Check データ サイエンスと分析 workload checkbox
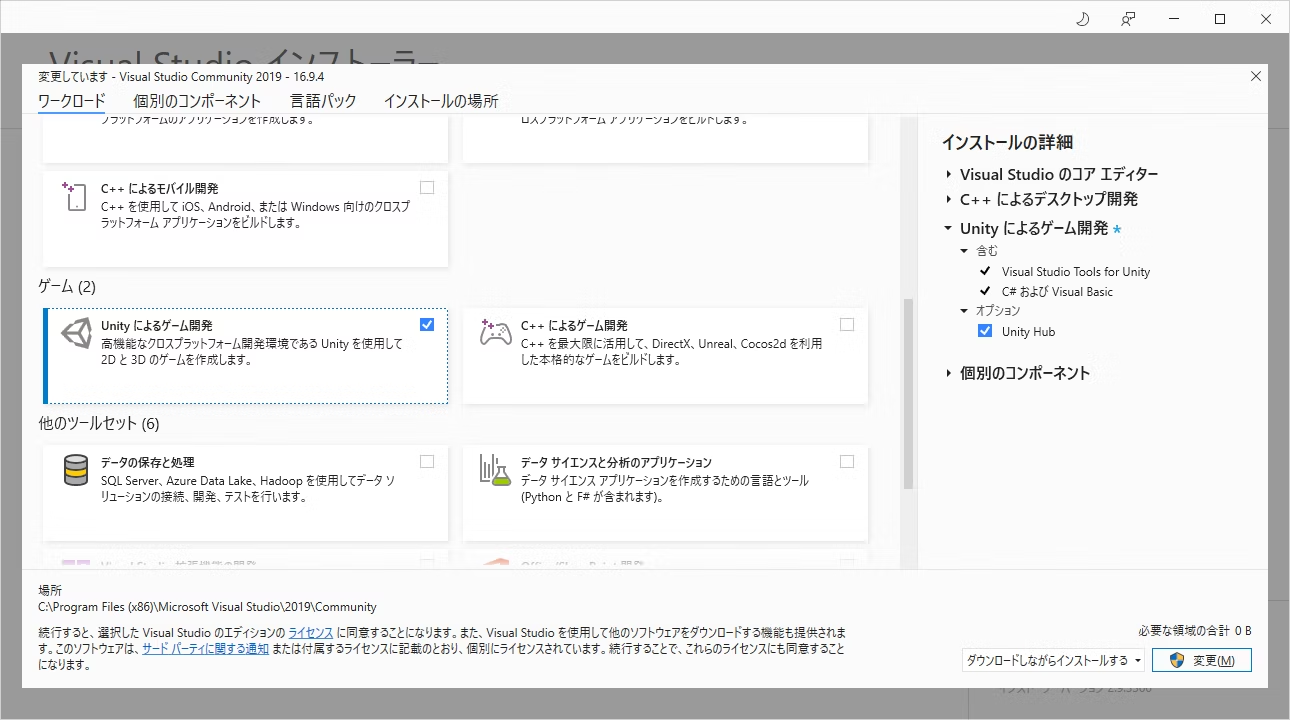 point(847,461)
